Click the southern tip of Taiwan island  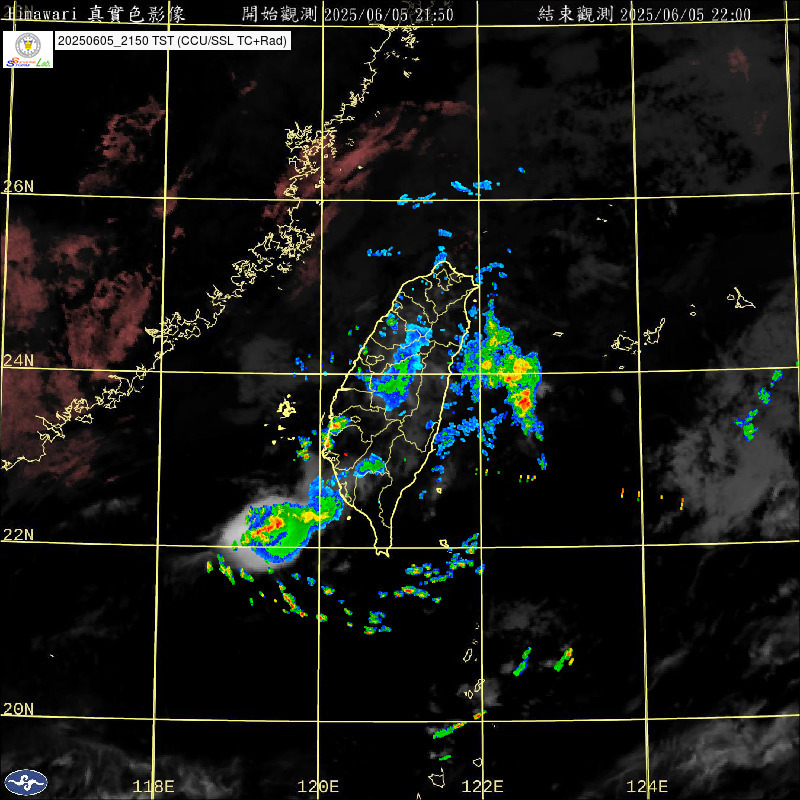[381, 551]
